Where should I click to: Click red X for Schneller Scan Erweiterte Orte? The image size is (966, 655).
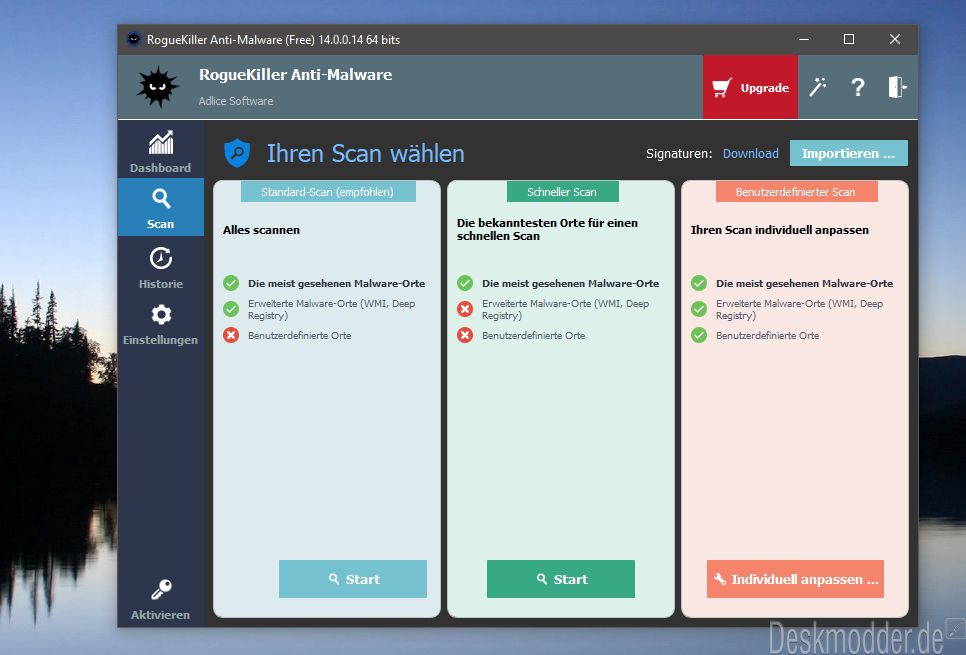(x=465, y=309)
